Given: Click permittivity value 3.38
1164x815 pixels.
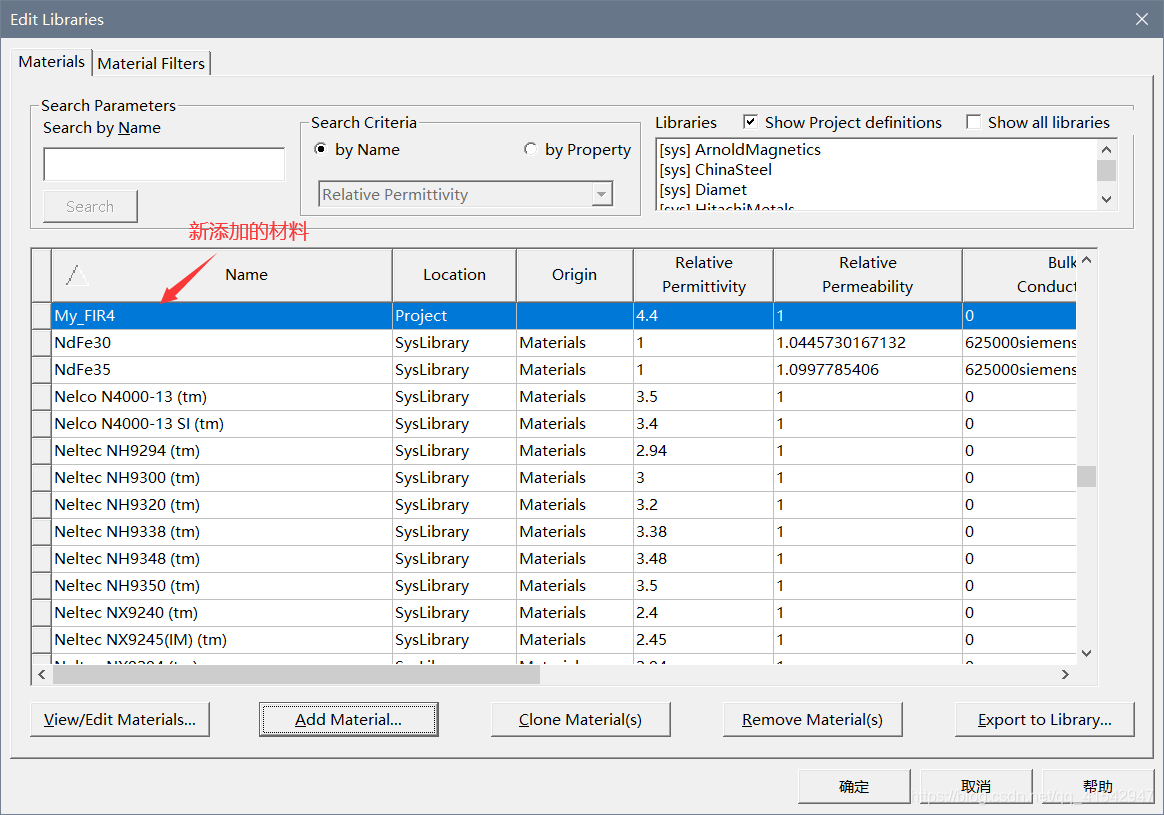Looking at the screenshot, I should [x=703, y=531].
